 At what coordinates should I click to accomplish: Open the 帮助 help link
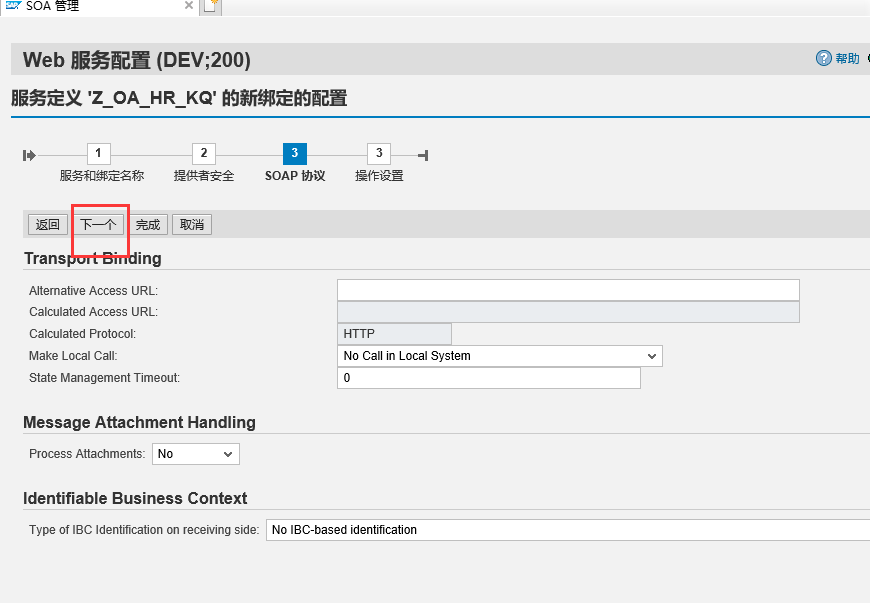[847, 58]
